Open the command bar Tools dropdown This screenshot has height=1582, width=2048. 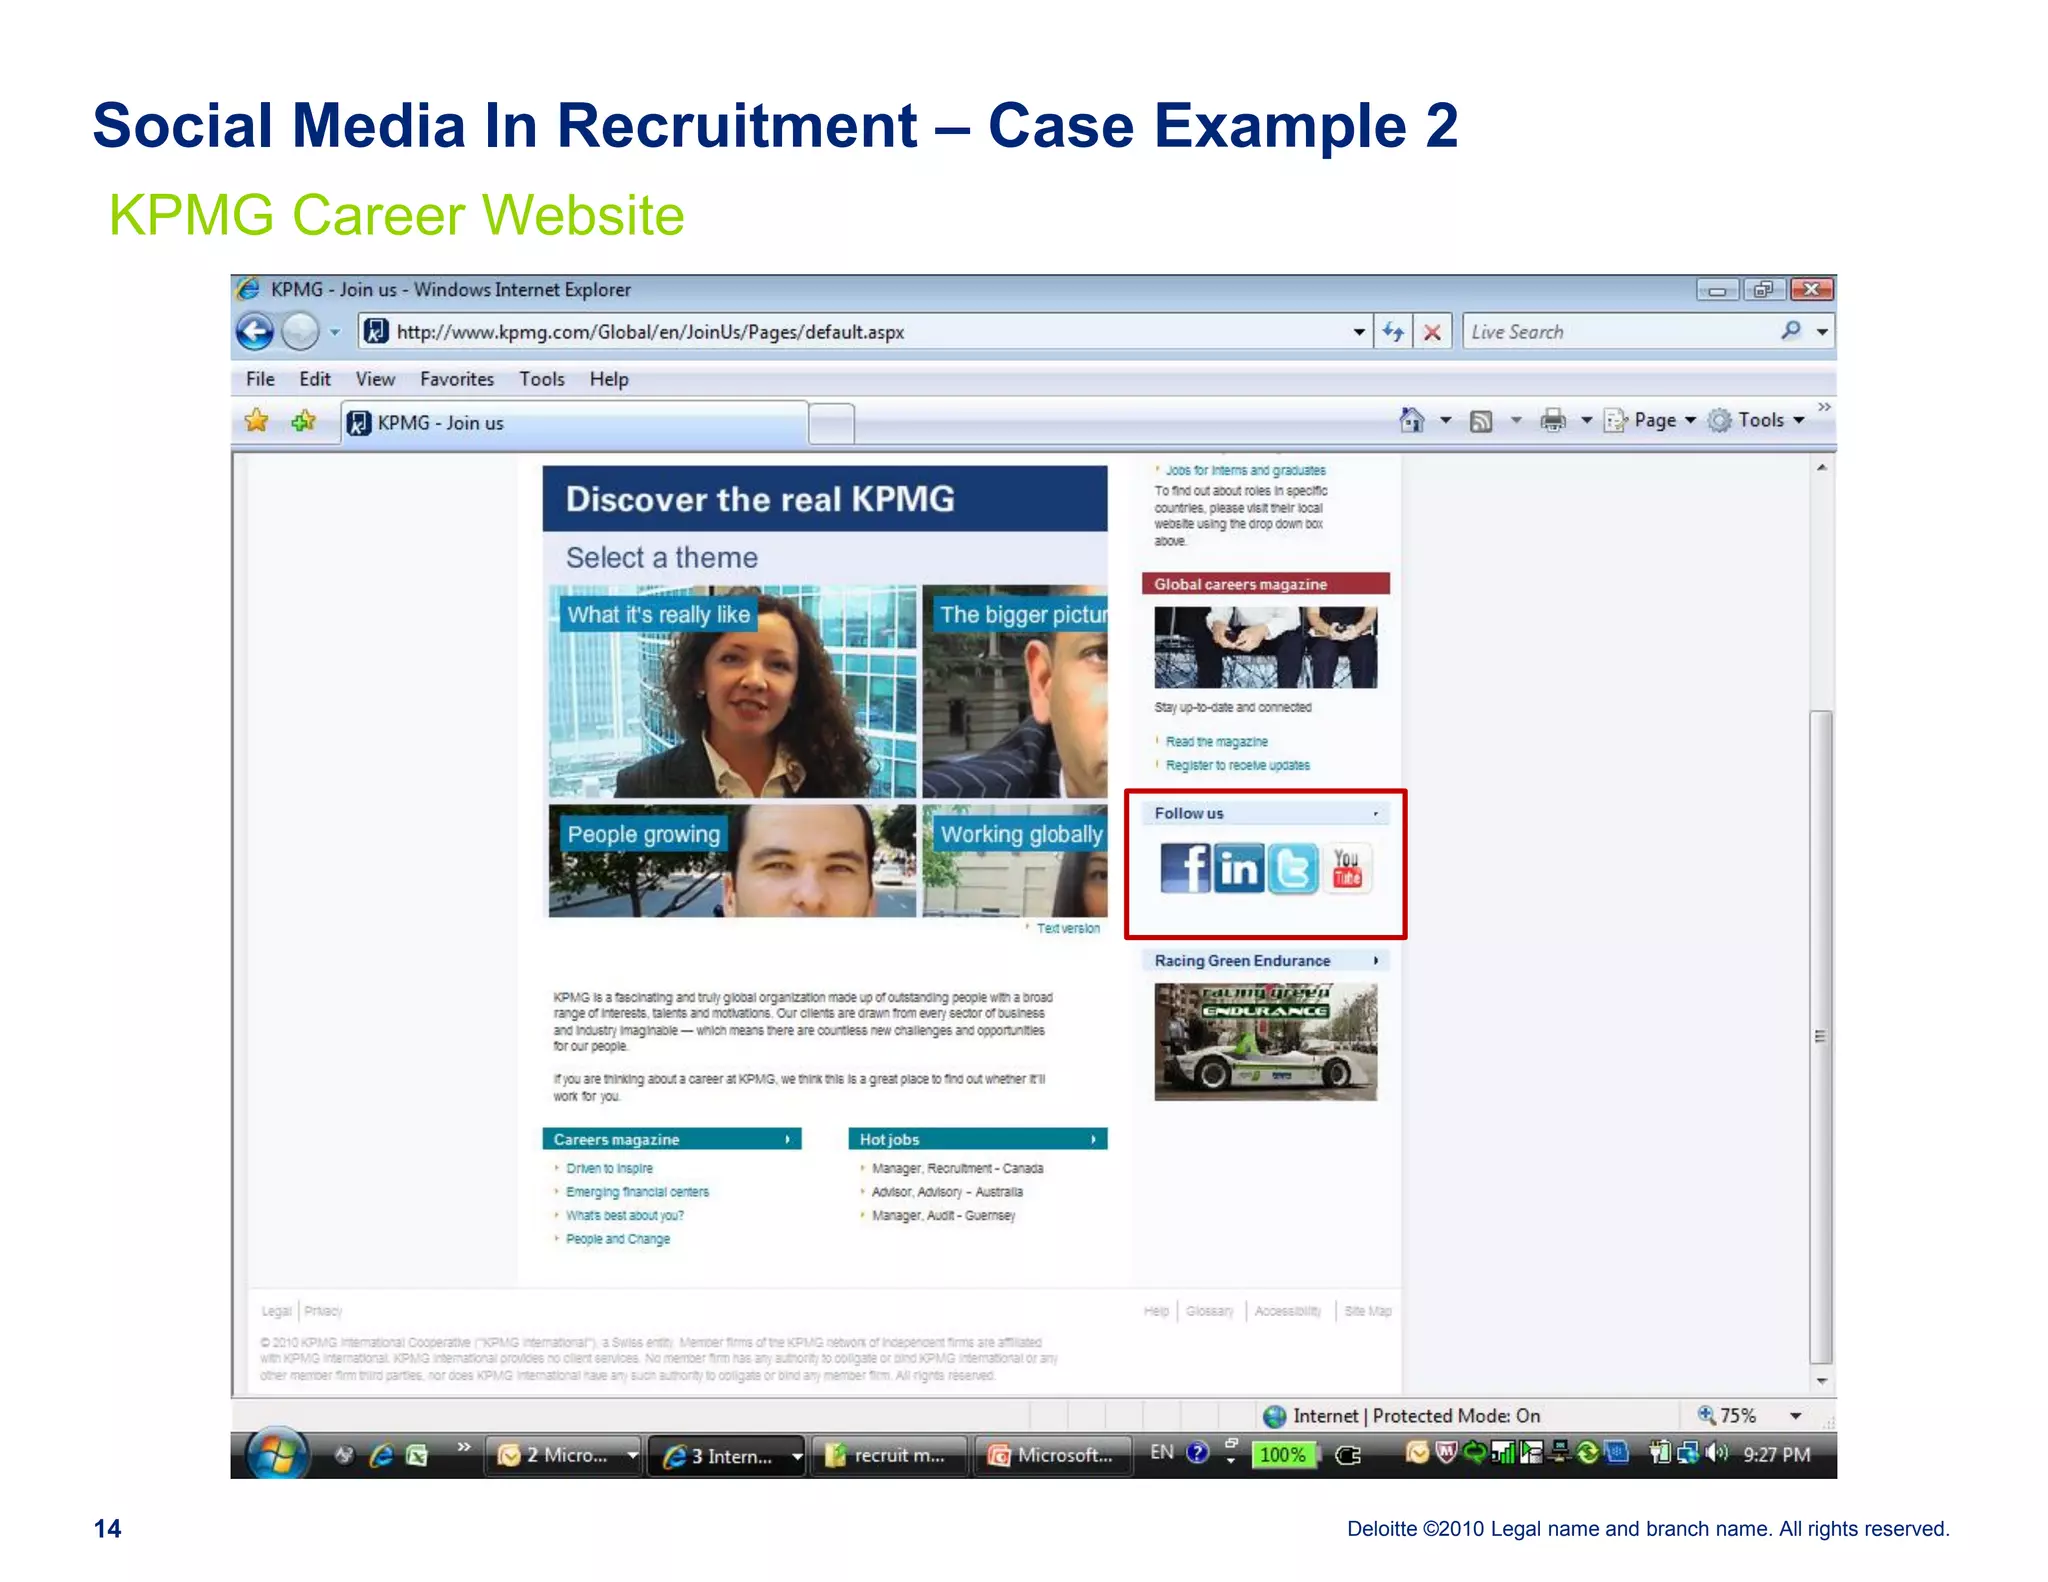pos(1757,421)
